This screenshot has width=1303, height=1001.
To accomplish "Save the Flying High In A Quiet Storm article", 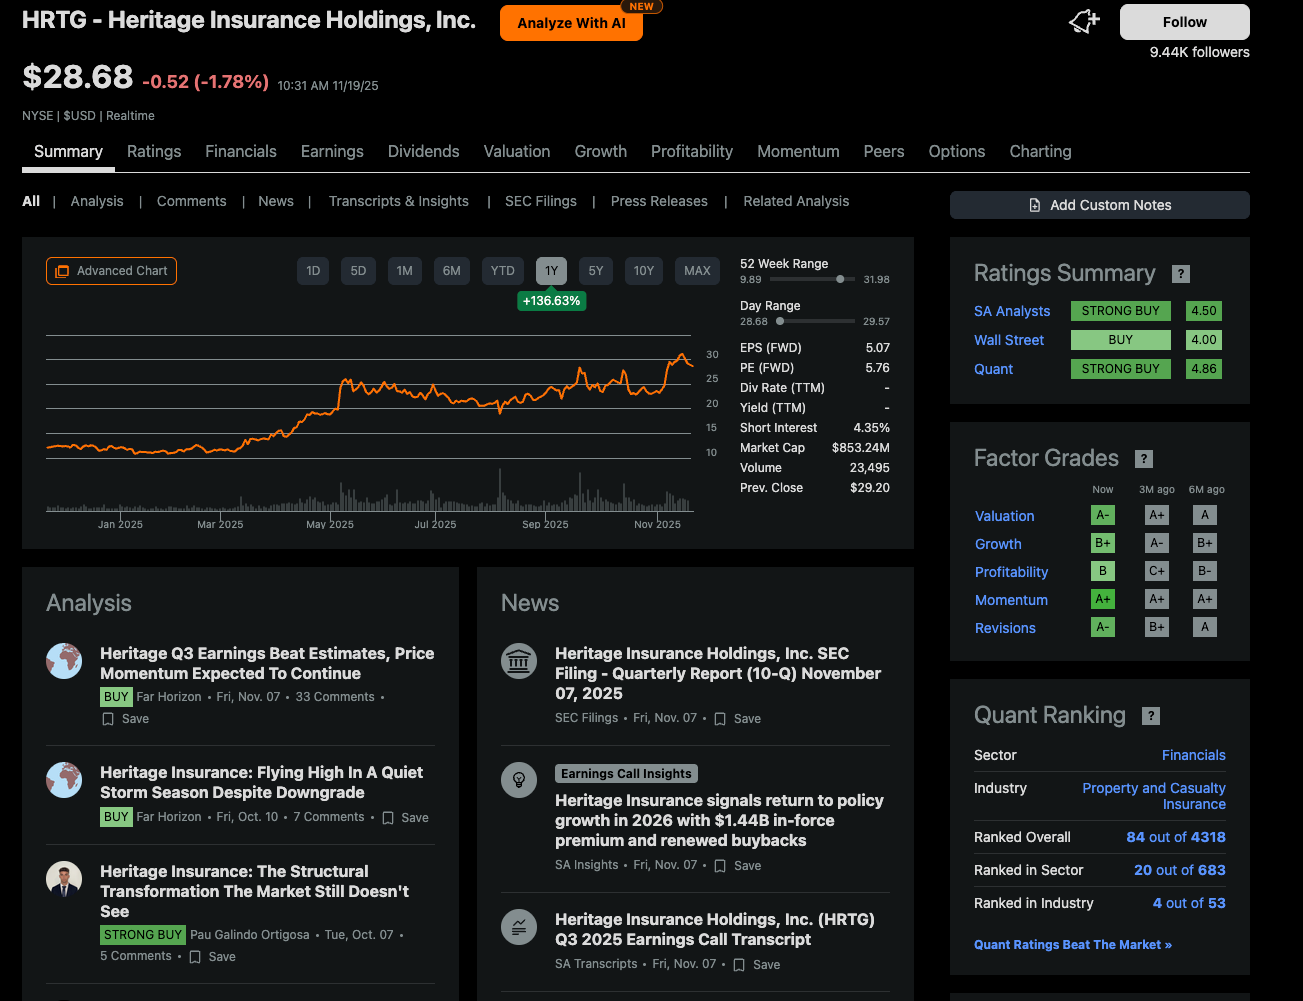I will click(x=405, y=818).
